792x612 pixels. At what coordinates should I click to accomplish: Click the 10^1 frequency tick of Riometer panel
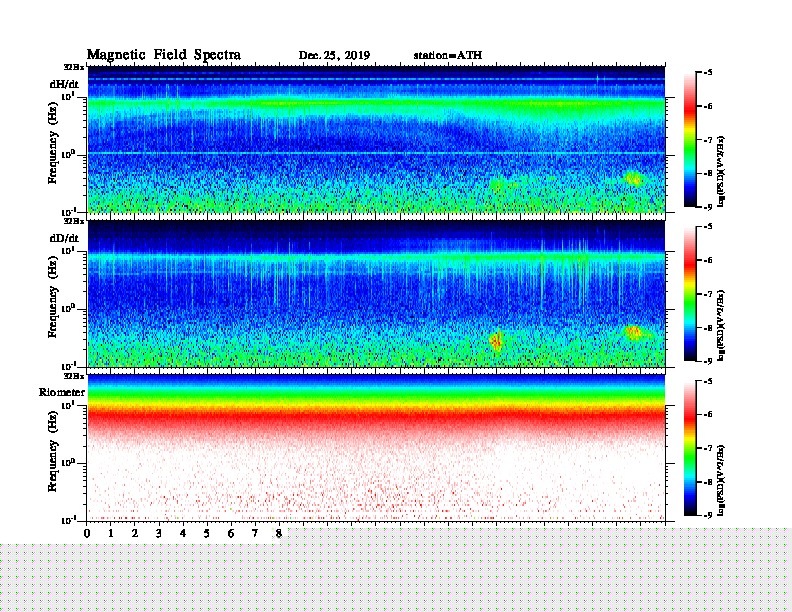click(x=69, y=404)
